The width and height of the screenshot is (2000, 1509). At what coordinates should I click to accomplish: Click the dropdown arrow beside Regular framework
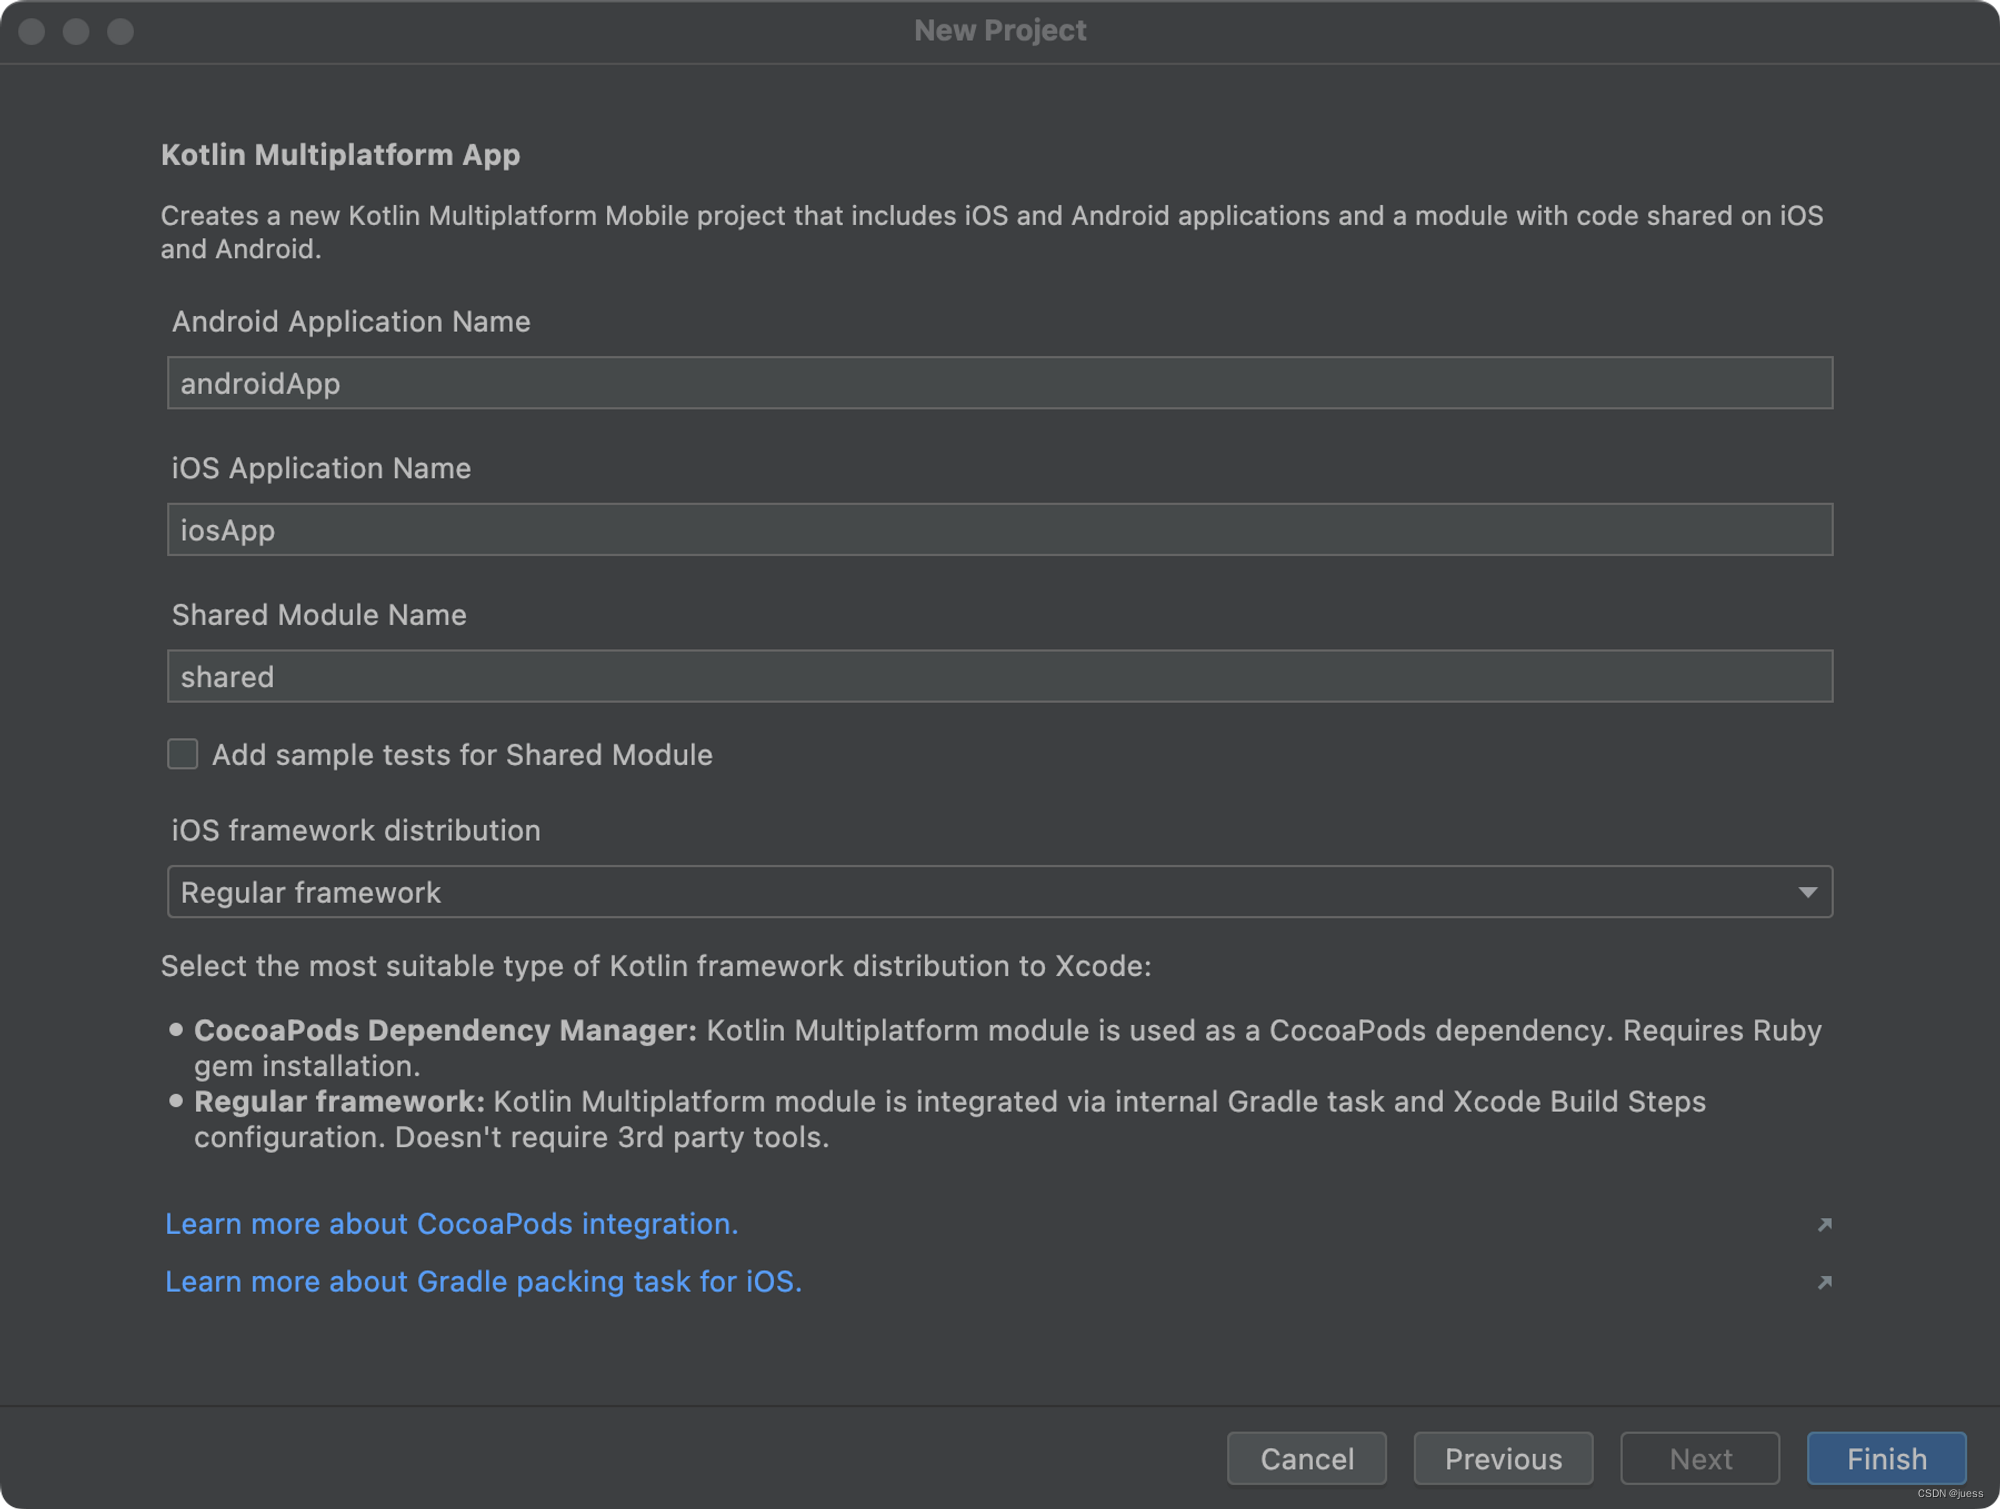click(1807, 892)
